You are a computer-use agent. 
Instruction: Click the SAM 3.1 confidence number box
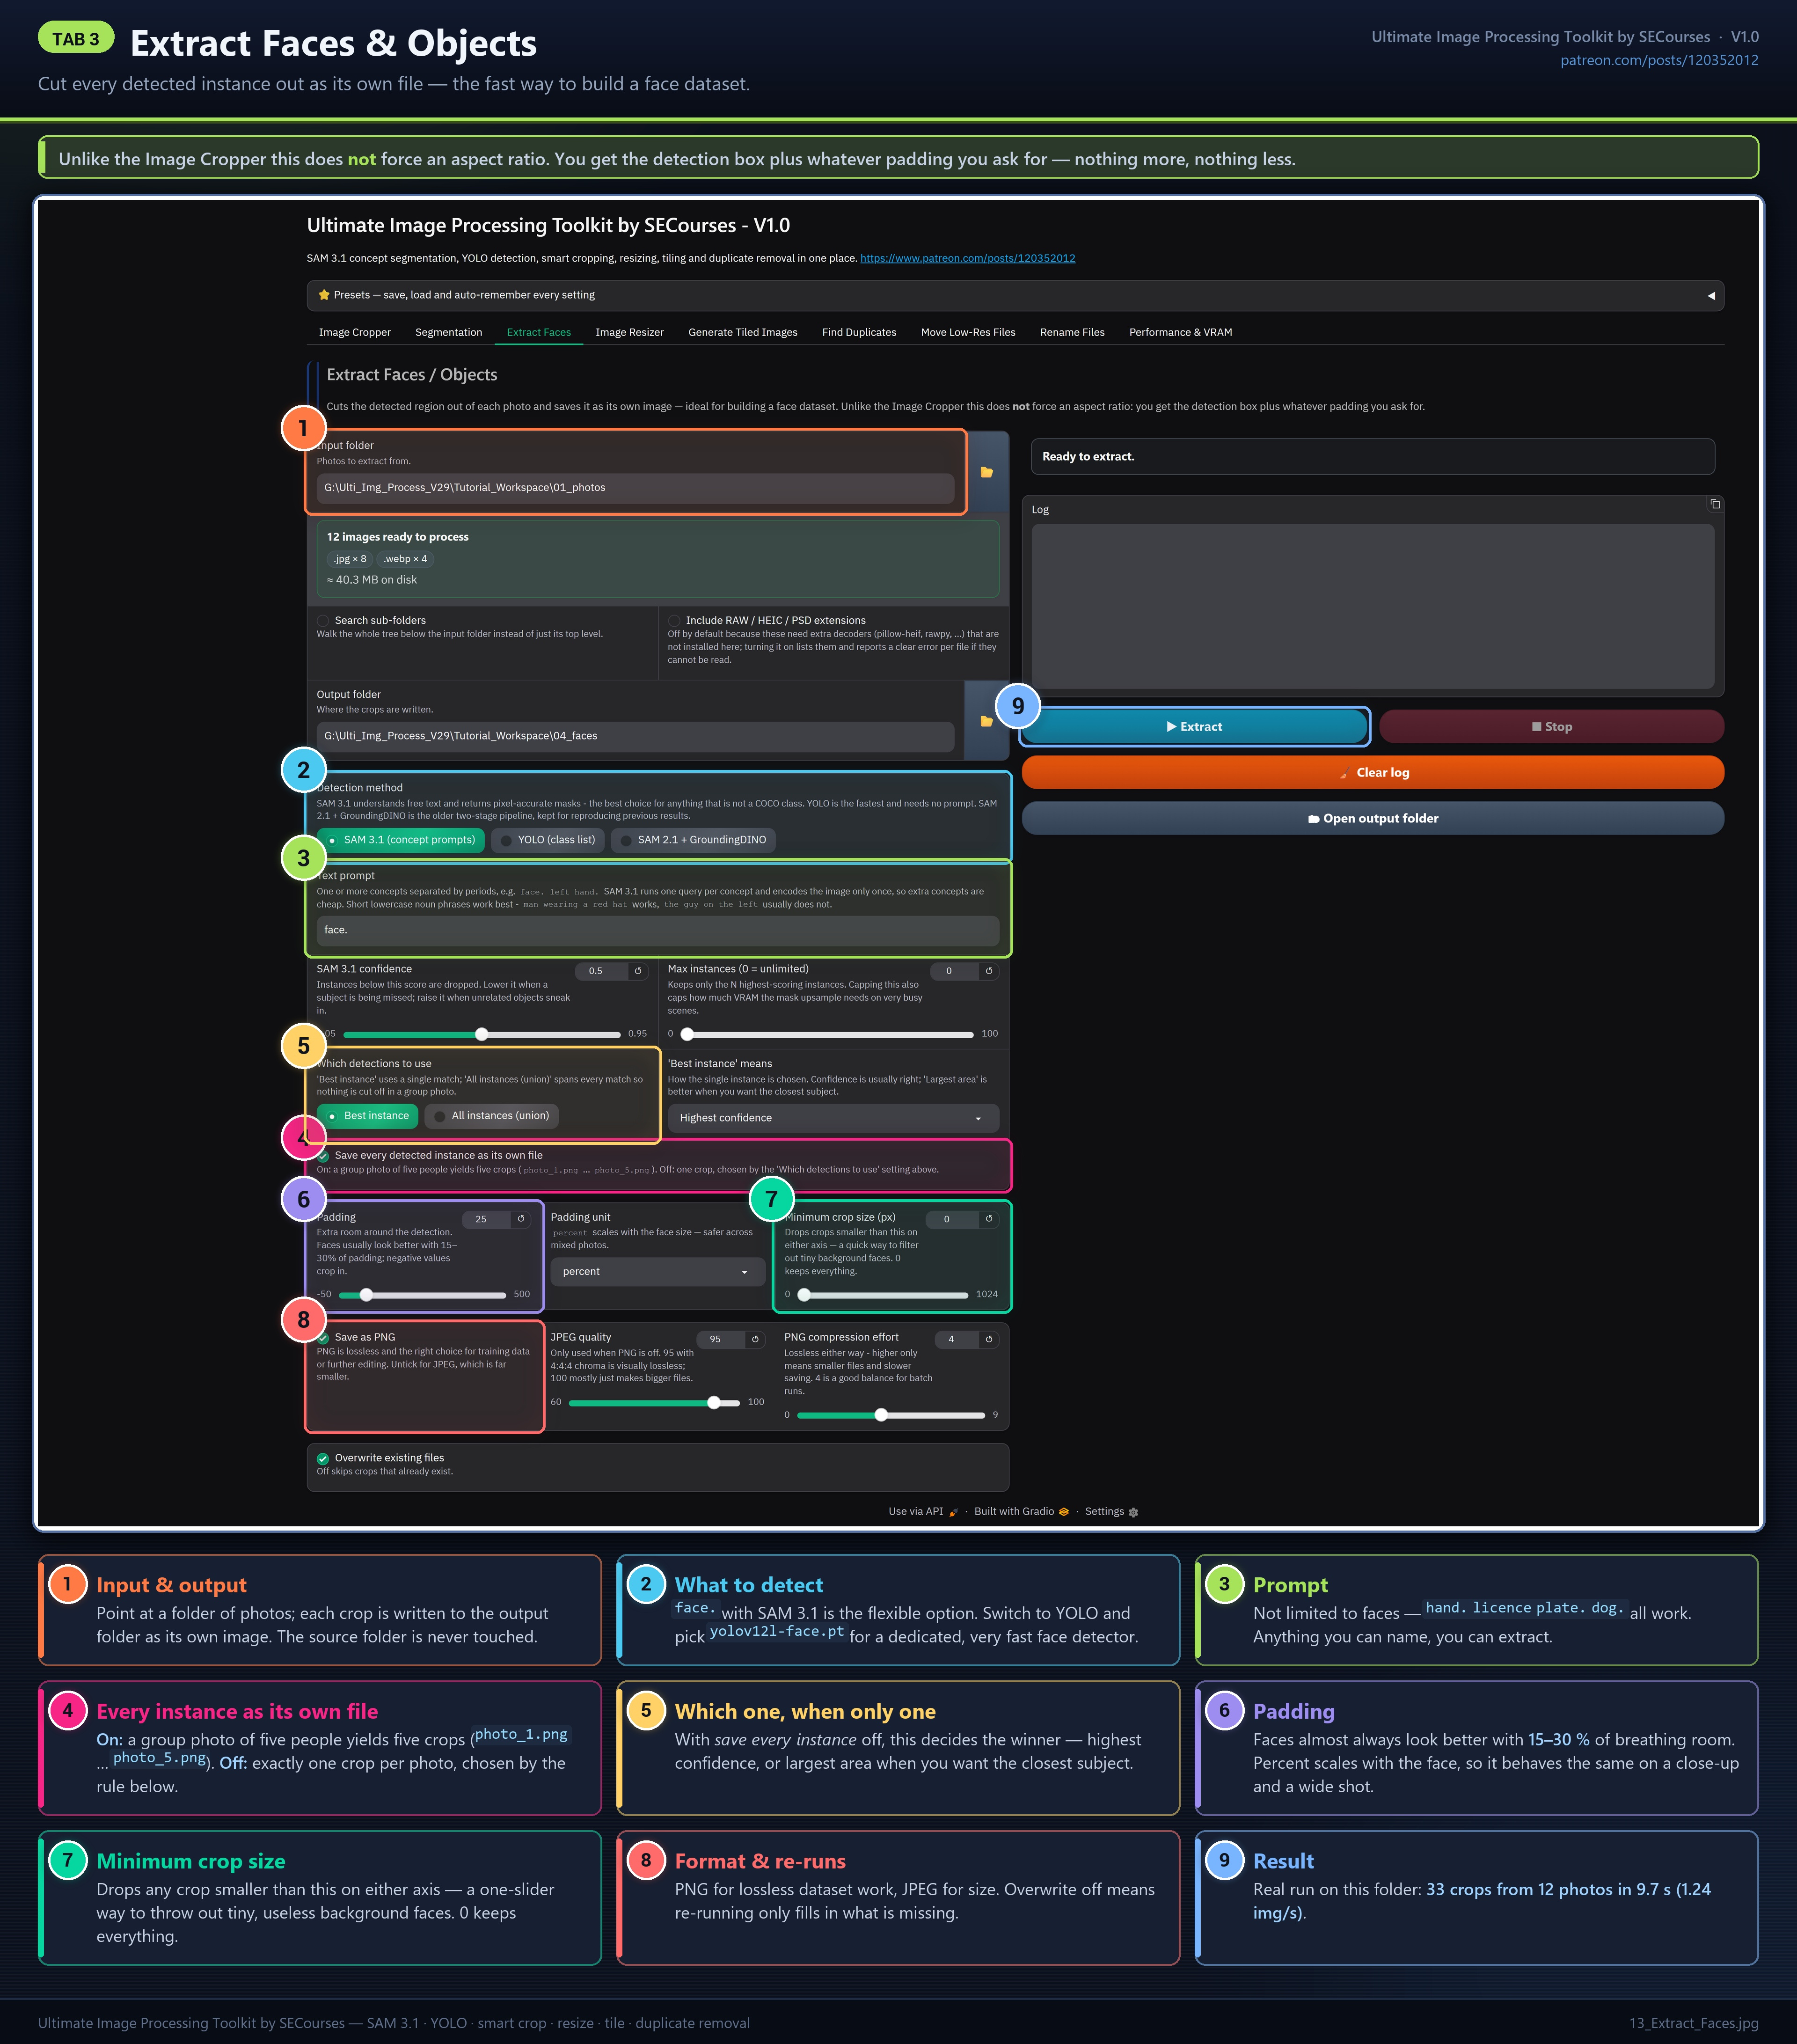tap(601, 971)
